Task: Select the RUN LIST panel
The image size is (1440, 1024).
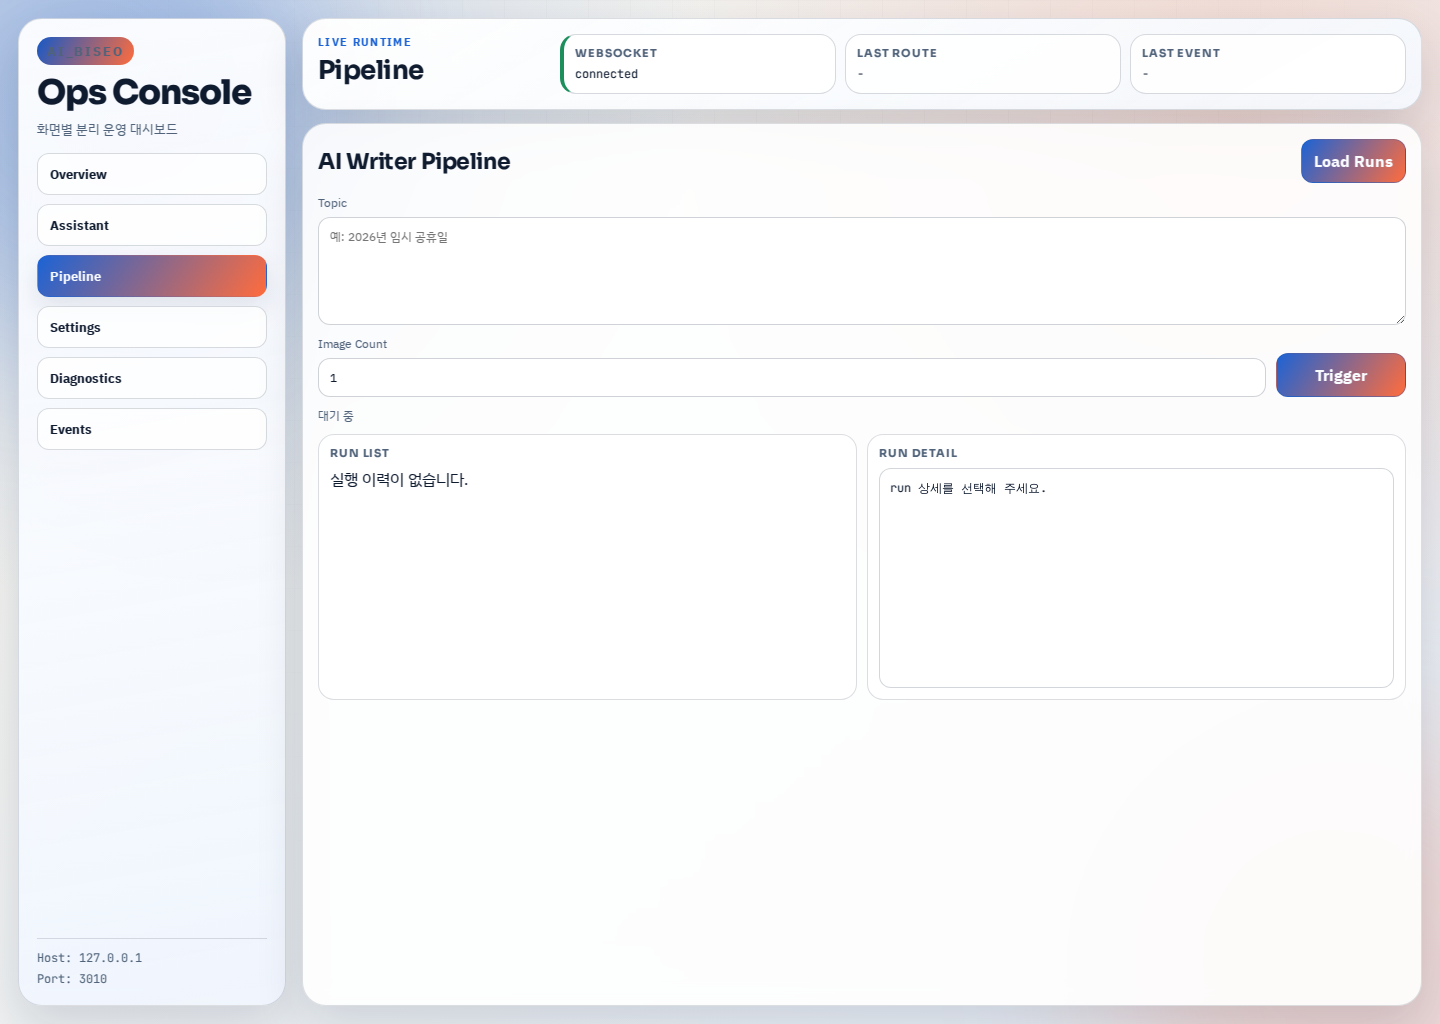Action: pos(587,566)
